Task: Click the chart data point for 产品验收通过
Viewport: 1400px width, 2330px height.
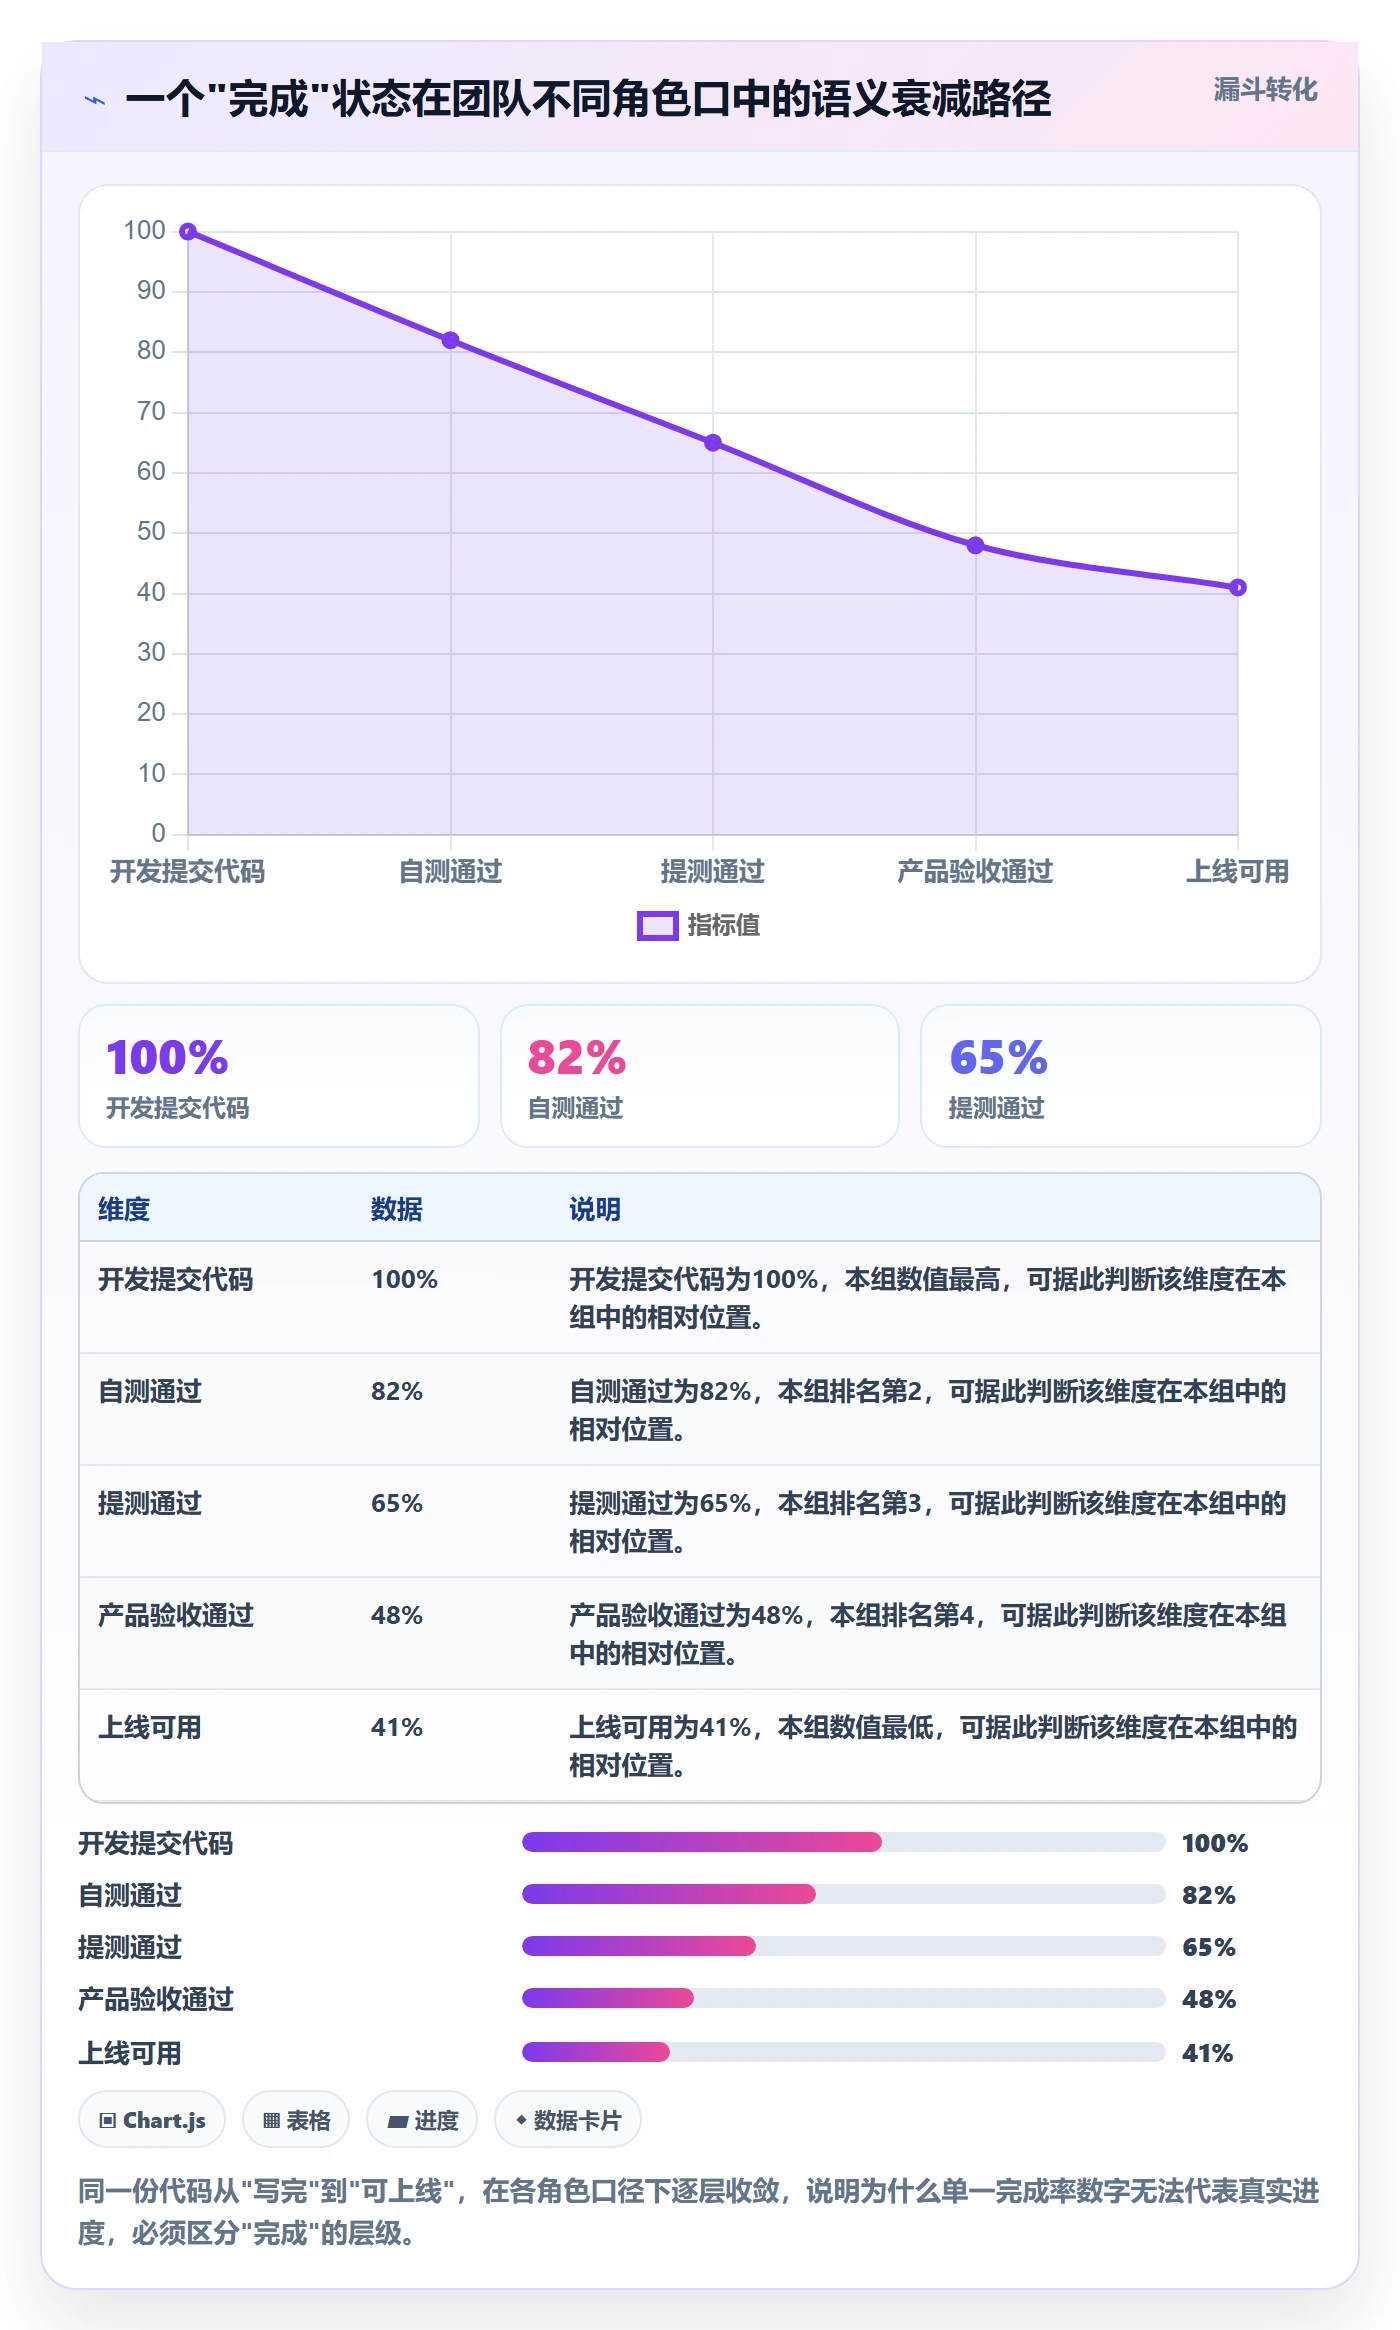Action: click(976, 545)
